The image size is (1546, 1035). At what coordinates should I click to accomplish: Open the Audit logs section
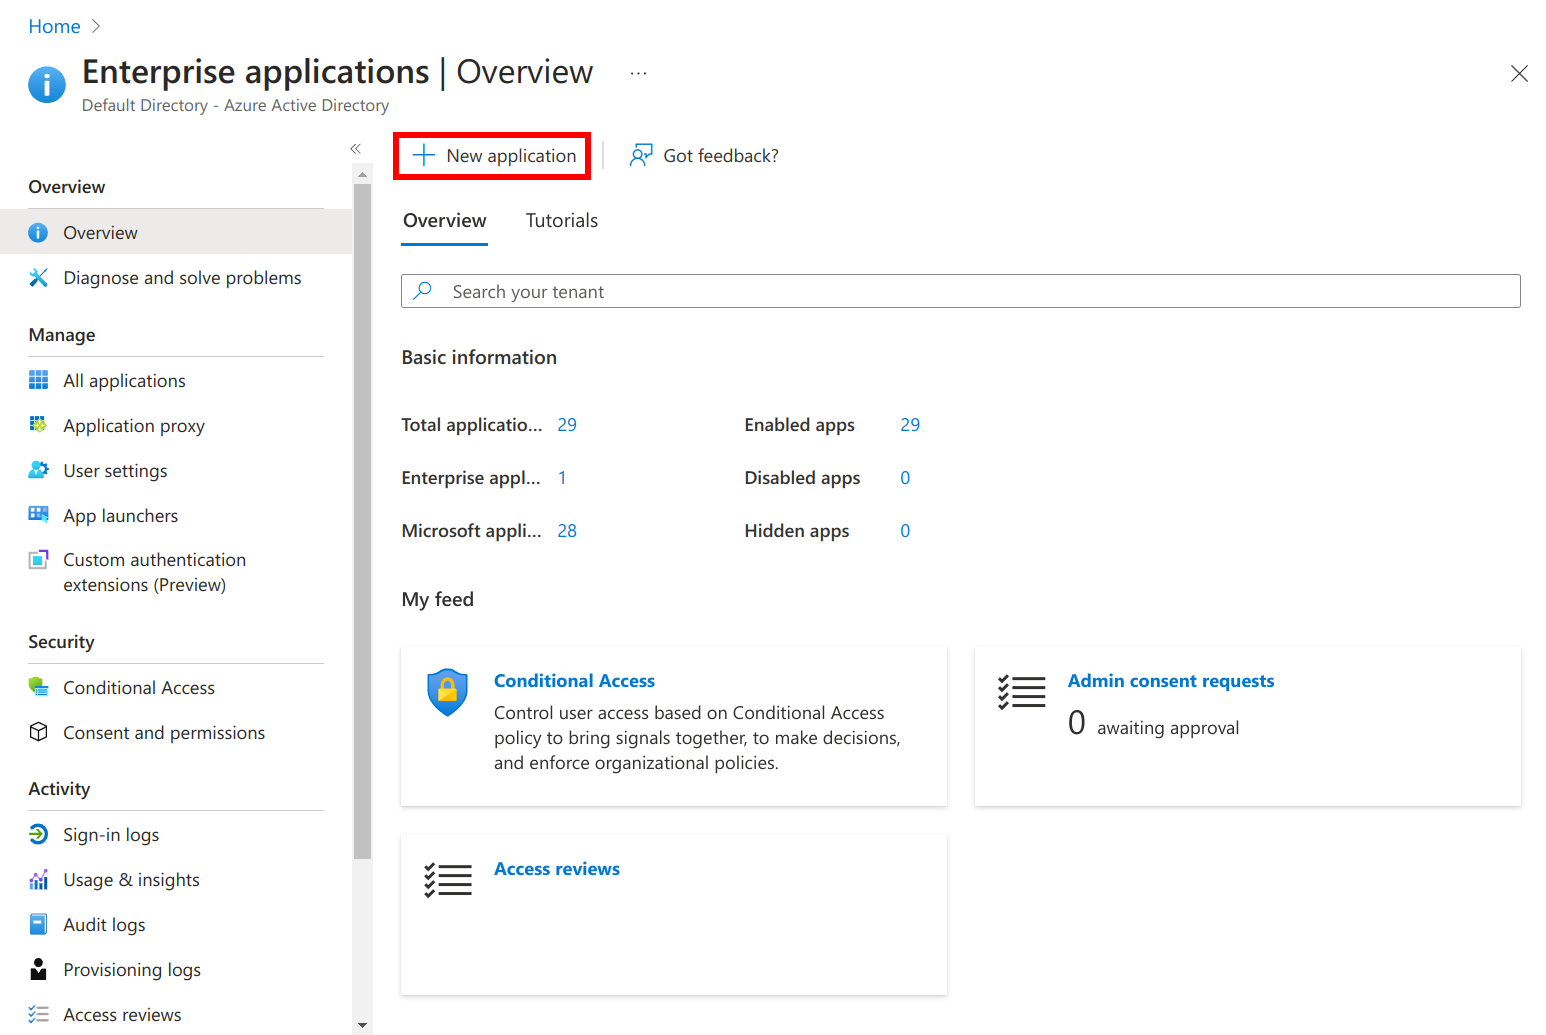tap(103, 924)
